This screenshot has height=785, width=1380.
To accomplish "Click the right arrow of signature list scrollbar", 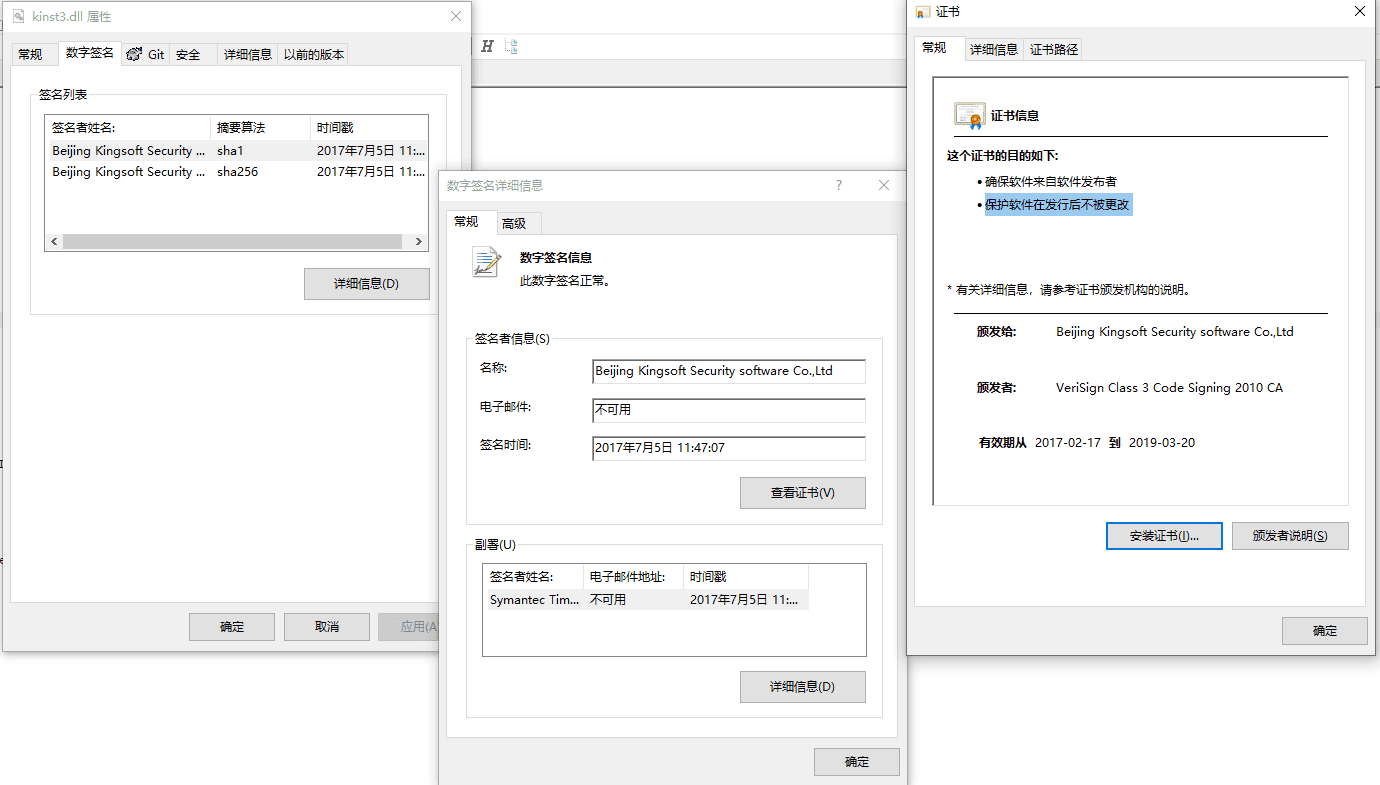I will pos(420,242).
